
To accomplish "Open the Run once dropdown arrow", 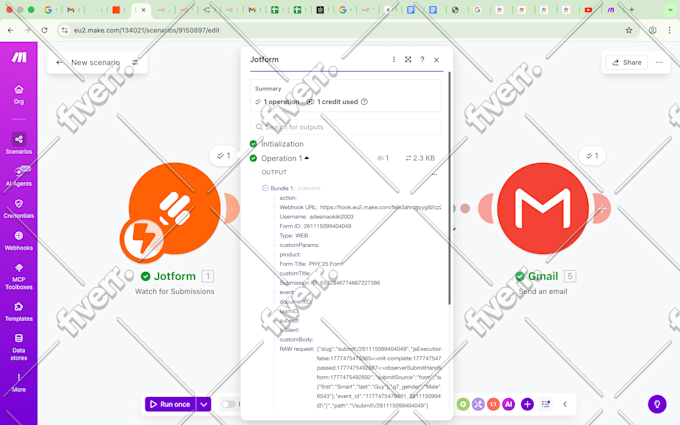I will click(x=204, y=404).
